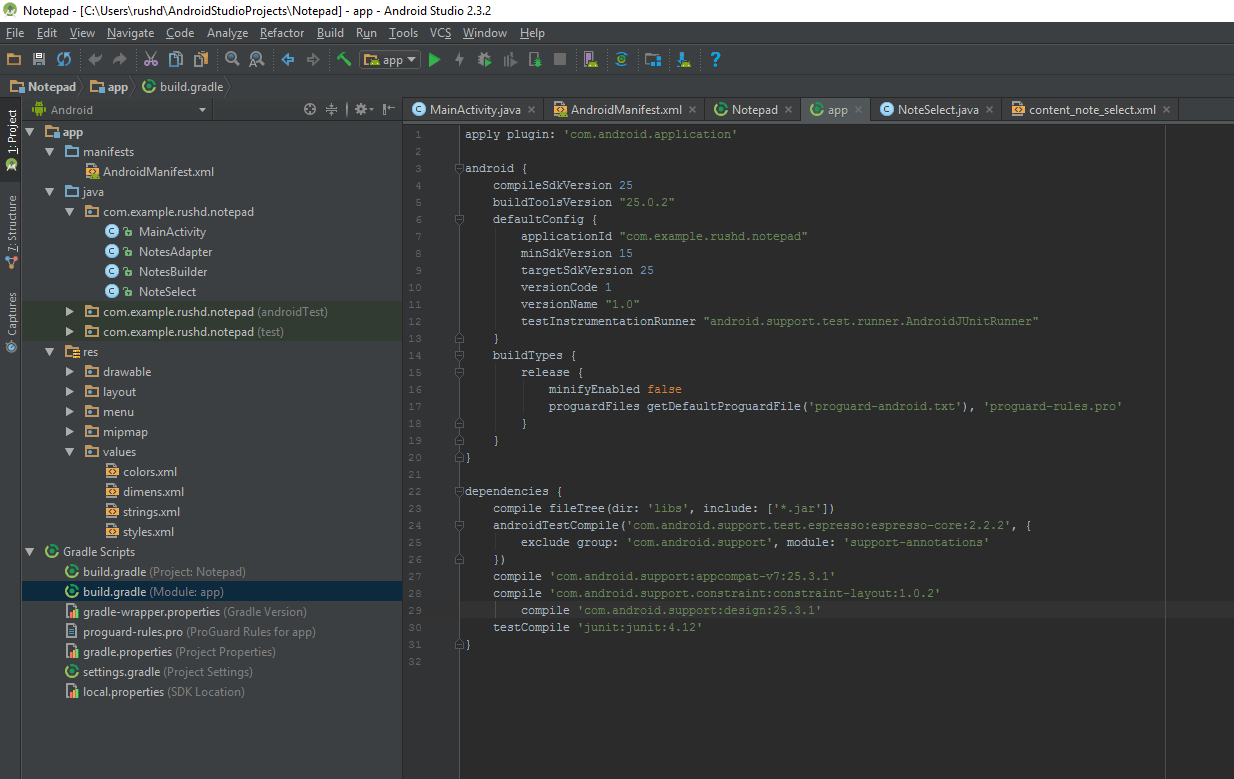
Task: Close the AndroidManifest.xml editor tab
Action: 694,110
